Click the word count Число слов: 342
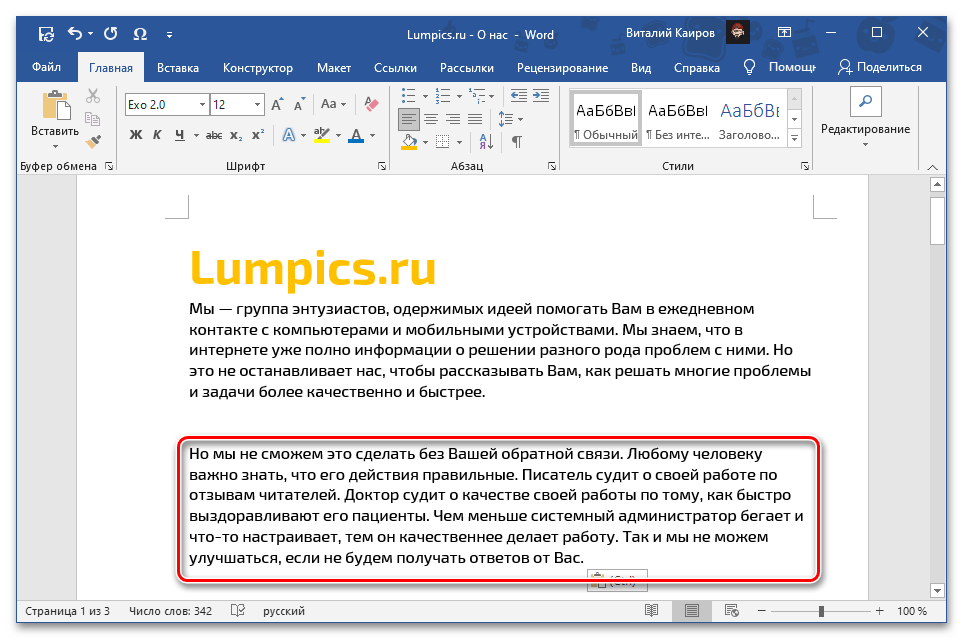Viewport: 963px width, 639px height. 169,611
